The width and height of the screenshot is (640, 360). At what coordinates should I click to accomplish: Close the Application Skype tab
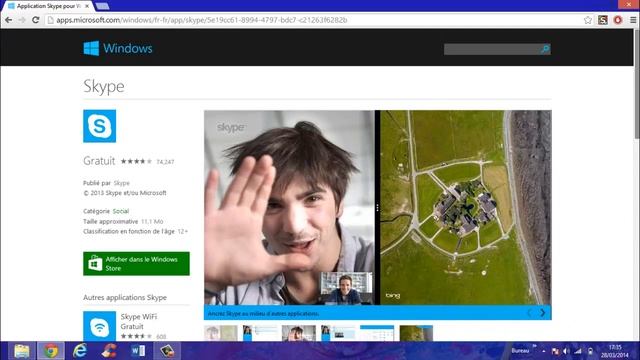pyautogui.click(x=87, y=6)
